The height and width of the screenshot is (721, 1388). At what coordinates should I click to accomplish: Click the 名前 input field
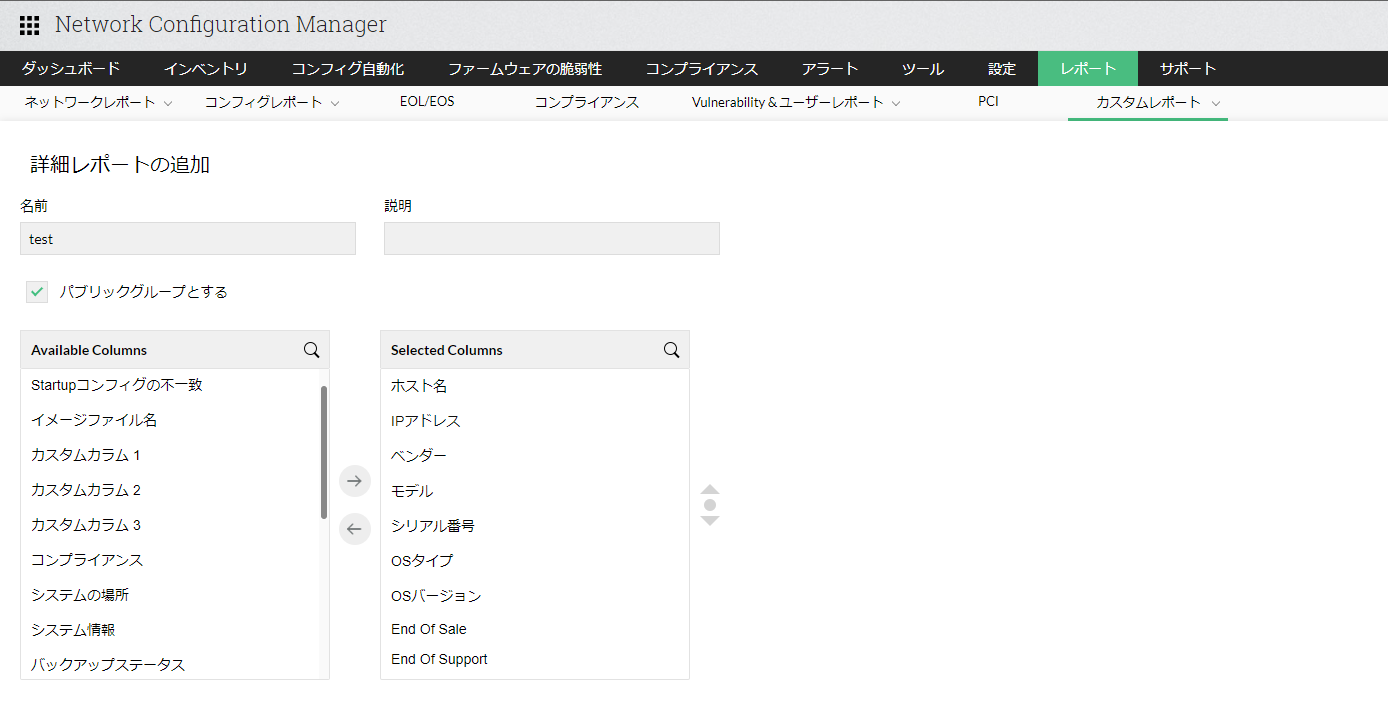tap(188, 239)
